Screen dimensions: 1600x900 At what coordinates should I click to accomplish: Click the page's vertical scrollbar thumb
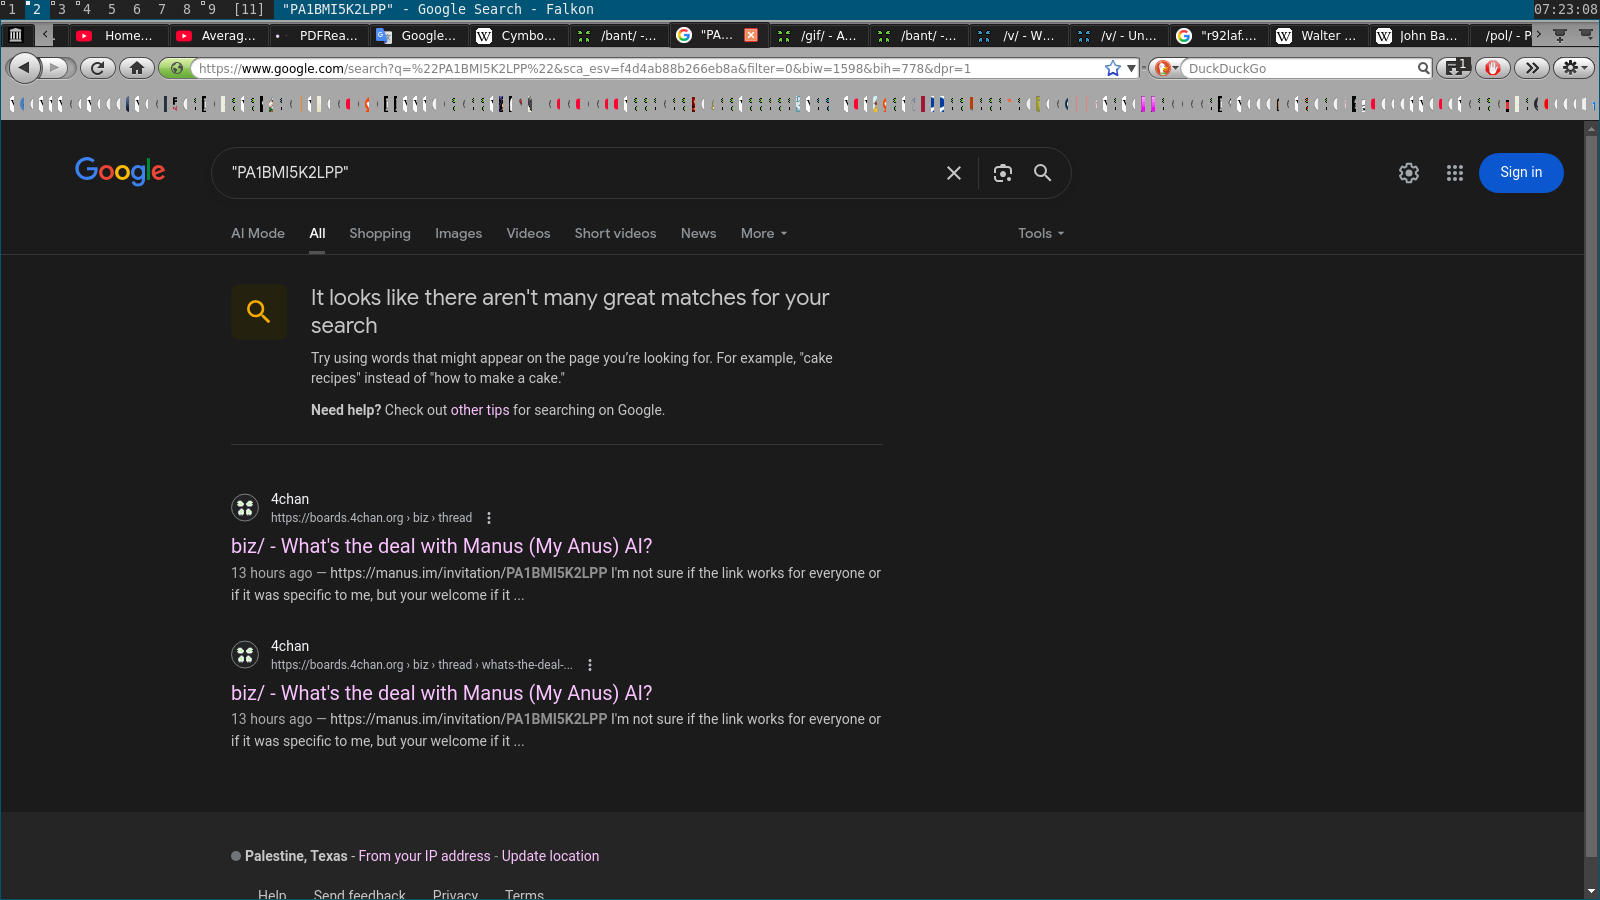pos(1591,497)
